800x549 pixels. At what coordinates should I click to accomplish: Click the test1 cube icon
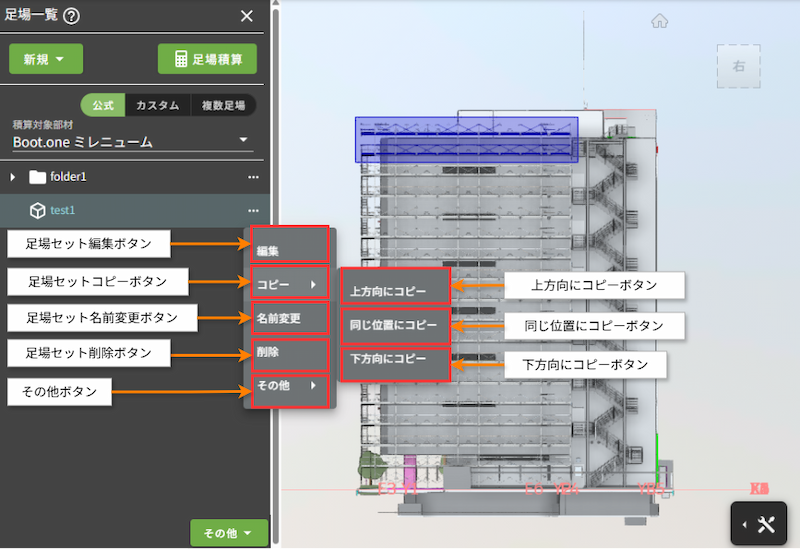click(37, 211)
